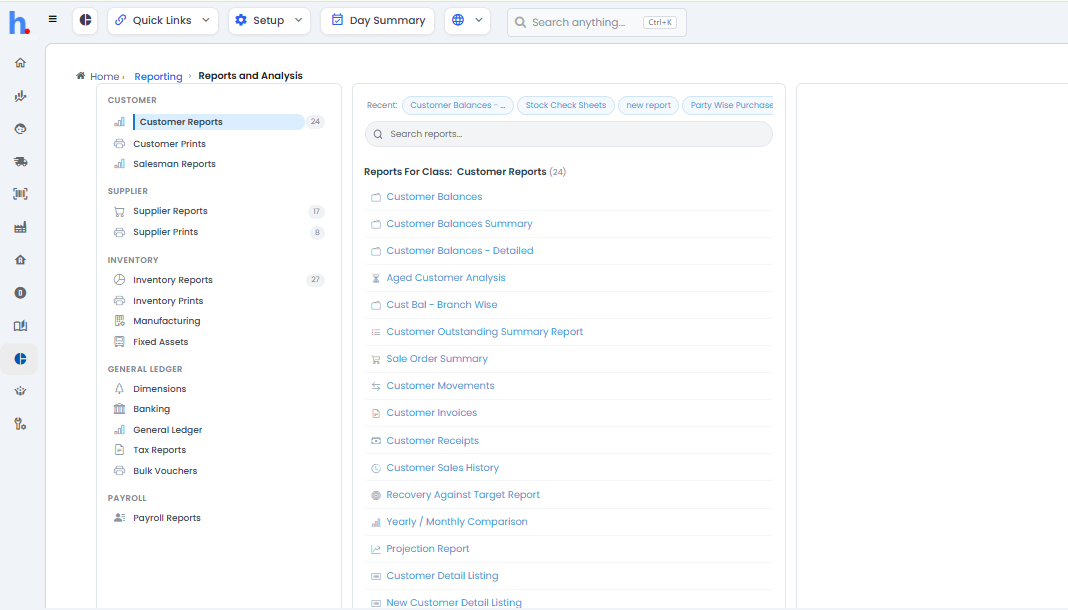Open the chart analytics icon in sidebar

click(x=20, y=96)
